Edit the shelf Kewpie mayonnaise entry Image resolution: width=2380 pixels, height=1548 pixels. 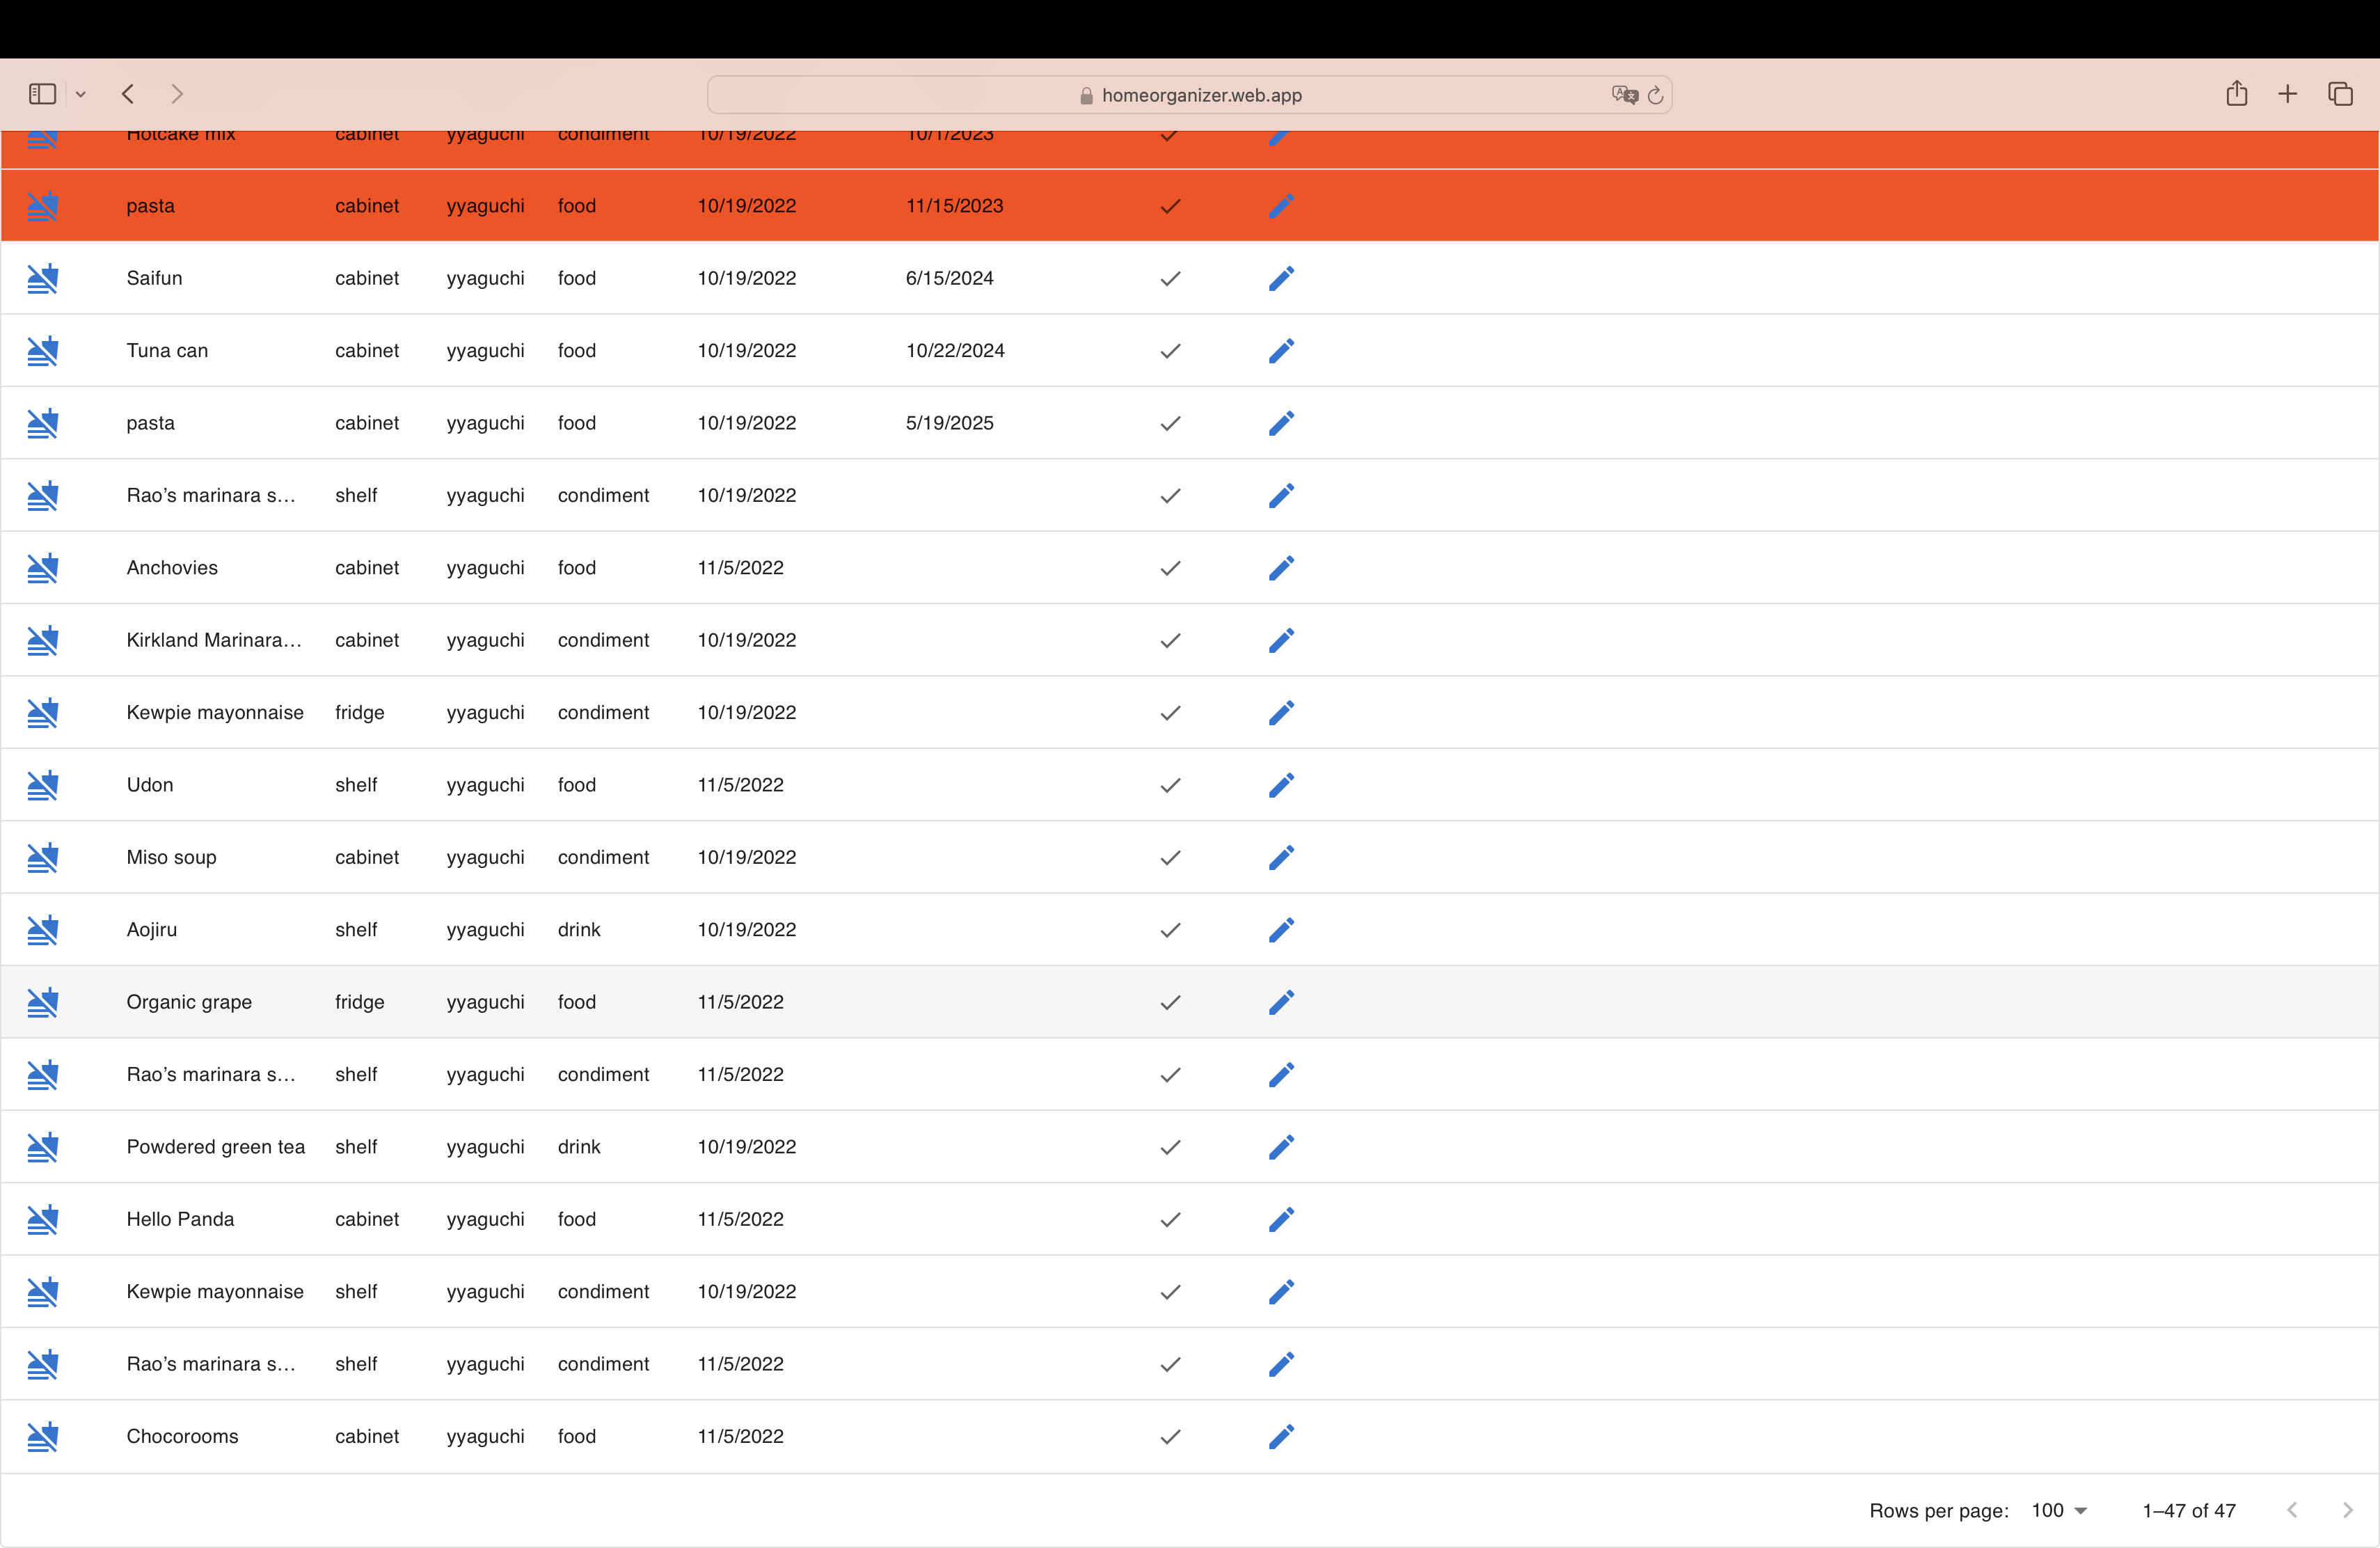click(x=1281, y=1292)
